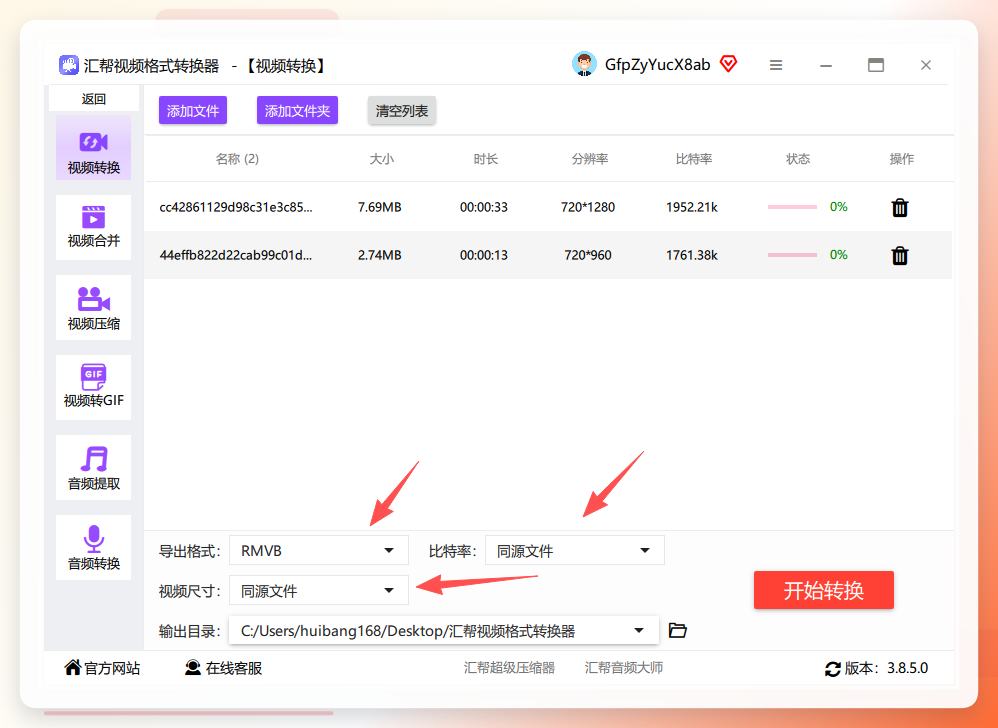Open the 汇帮音频大师 link
The height and width of the screenshot is (728, 998).
pos(624,668)
